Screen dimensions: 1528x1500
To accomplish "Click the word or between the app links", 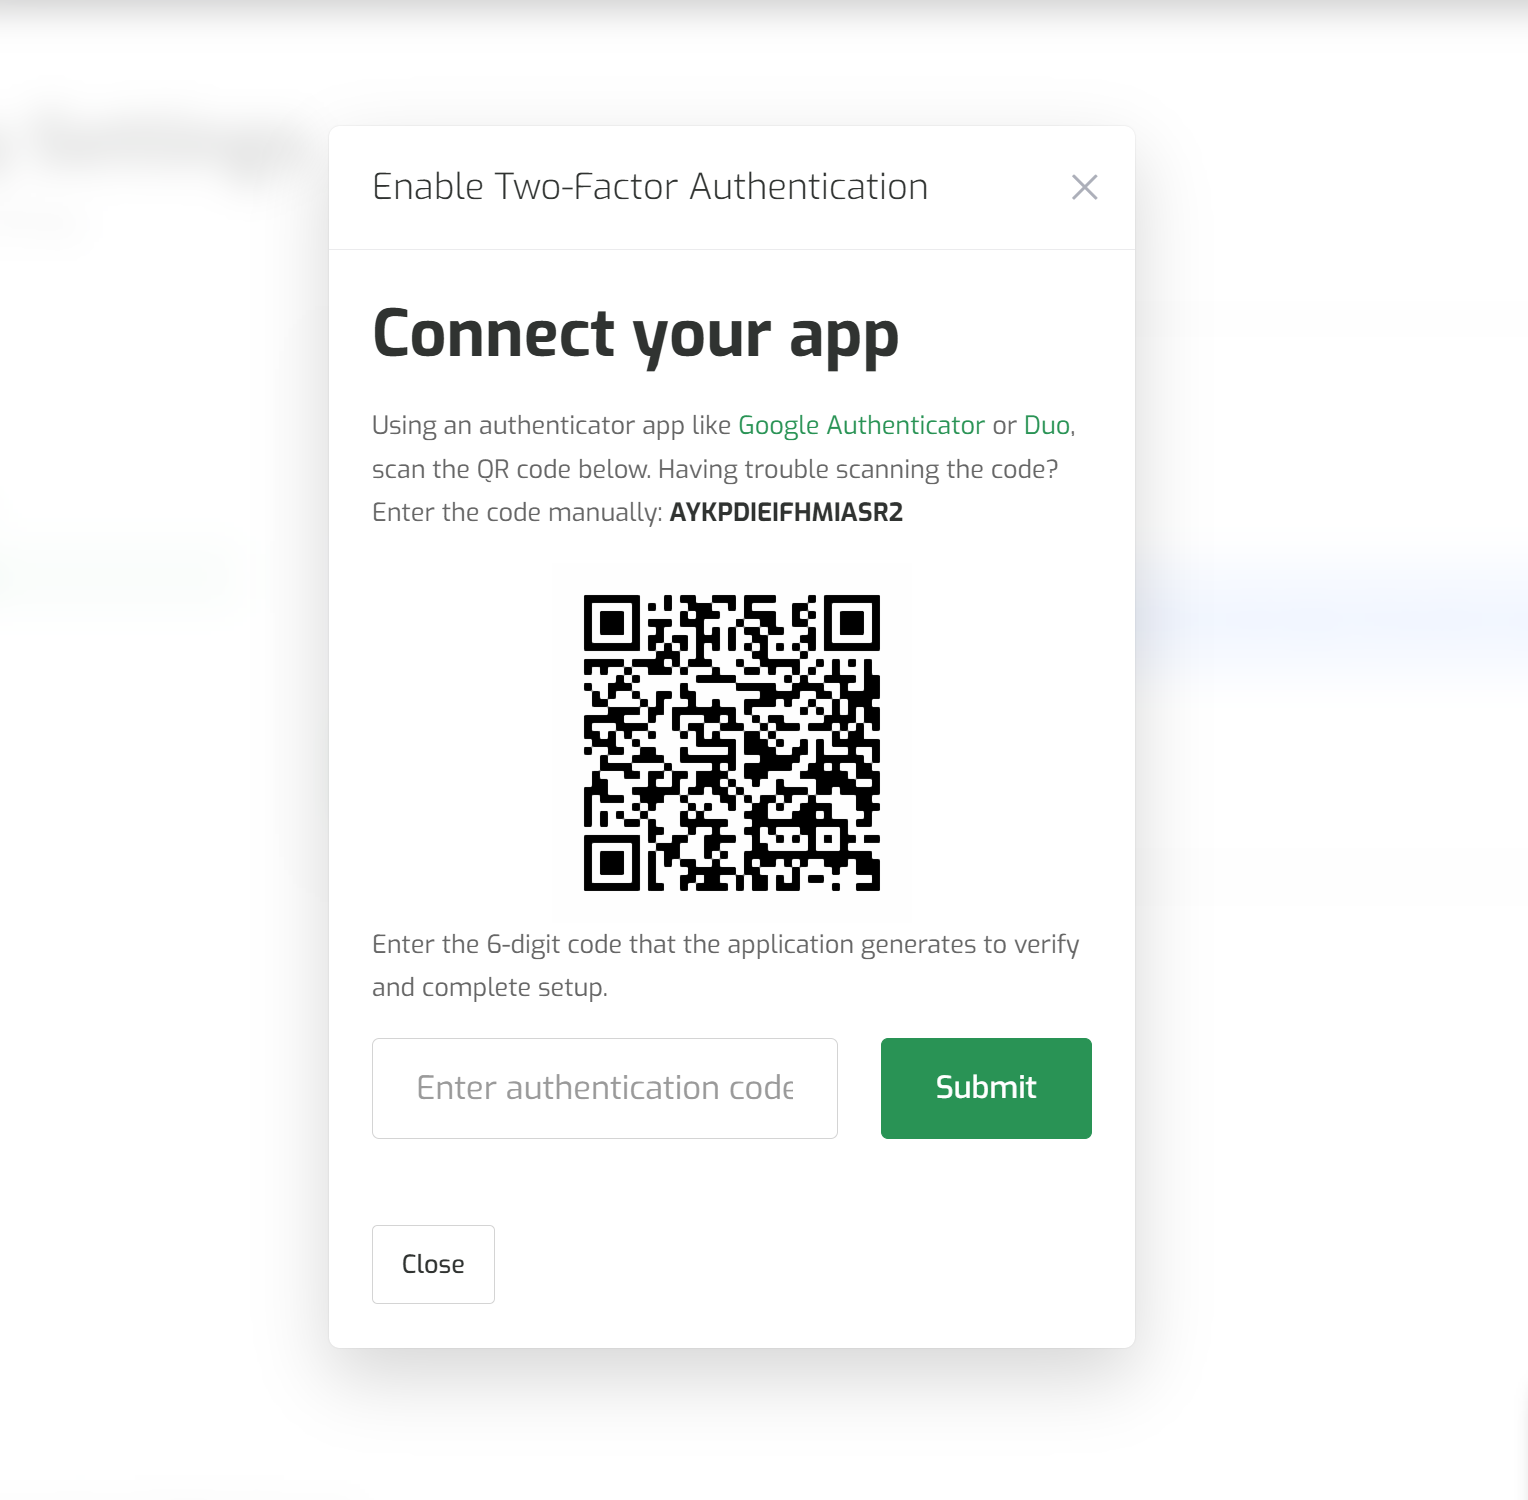I will pos(1004,426).
